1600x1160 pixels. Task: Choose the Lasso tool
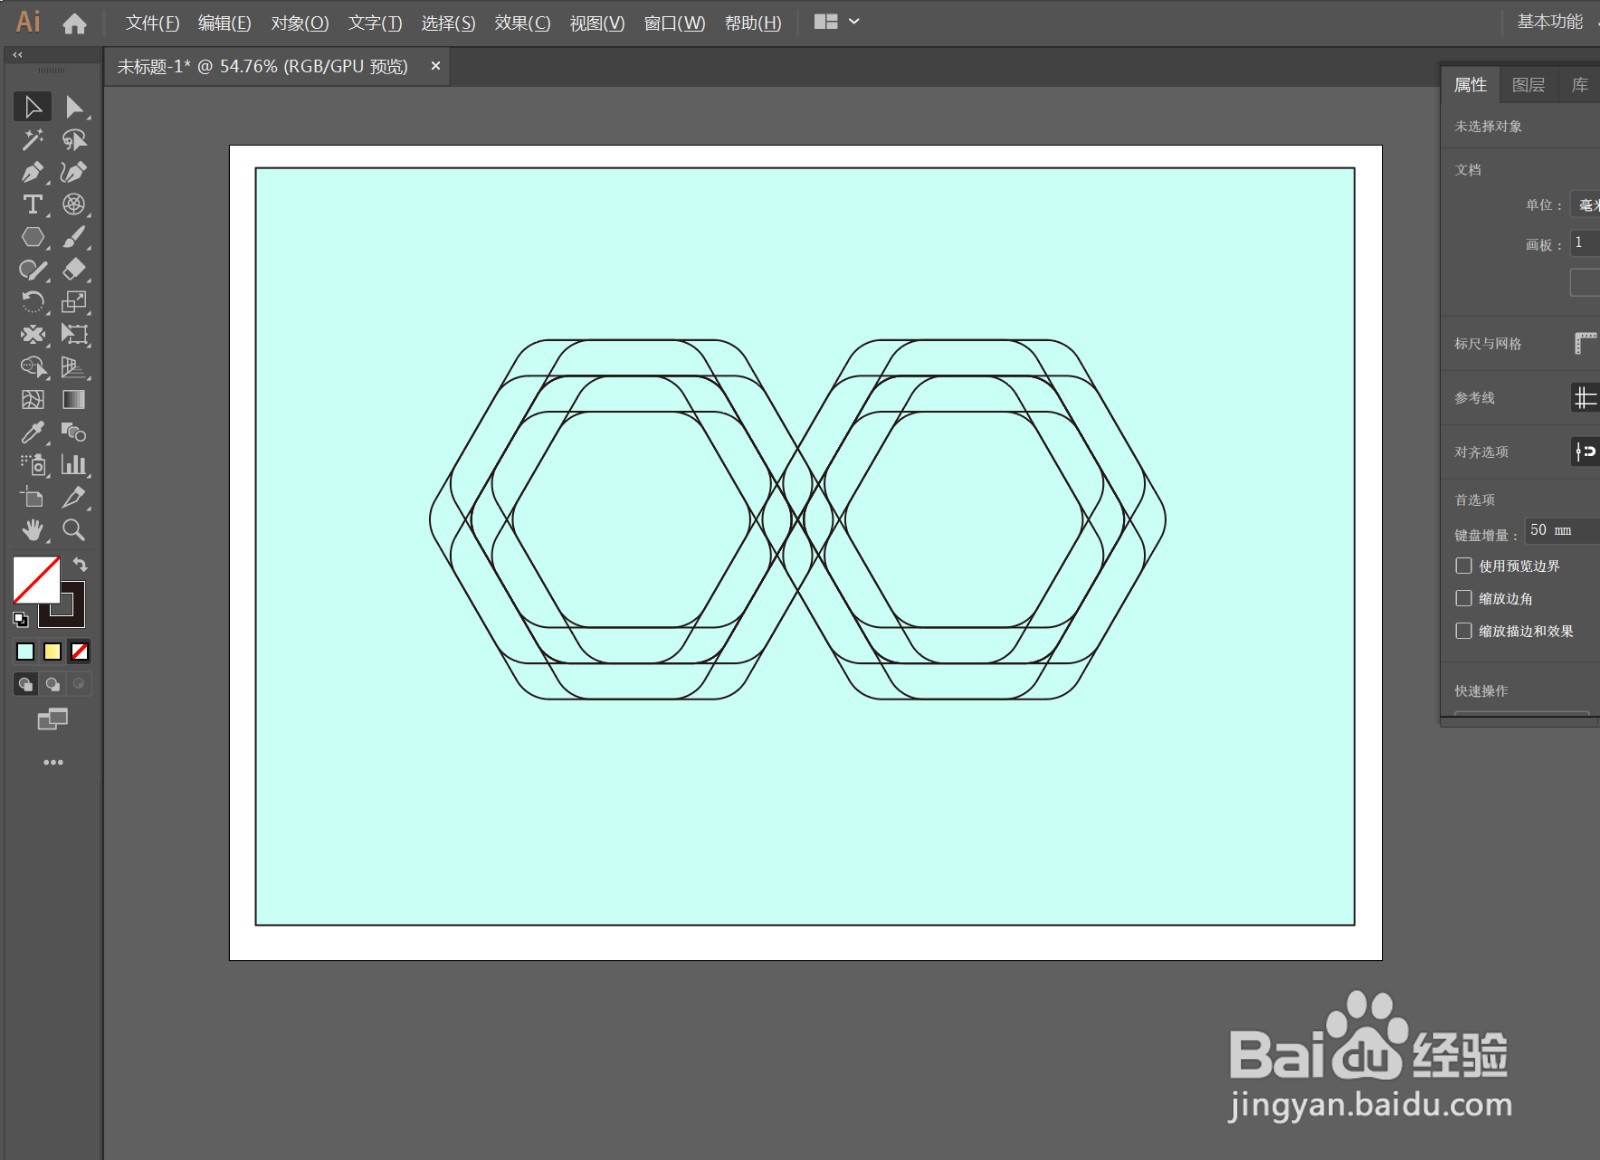coord(74,140)
